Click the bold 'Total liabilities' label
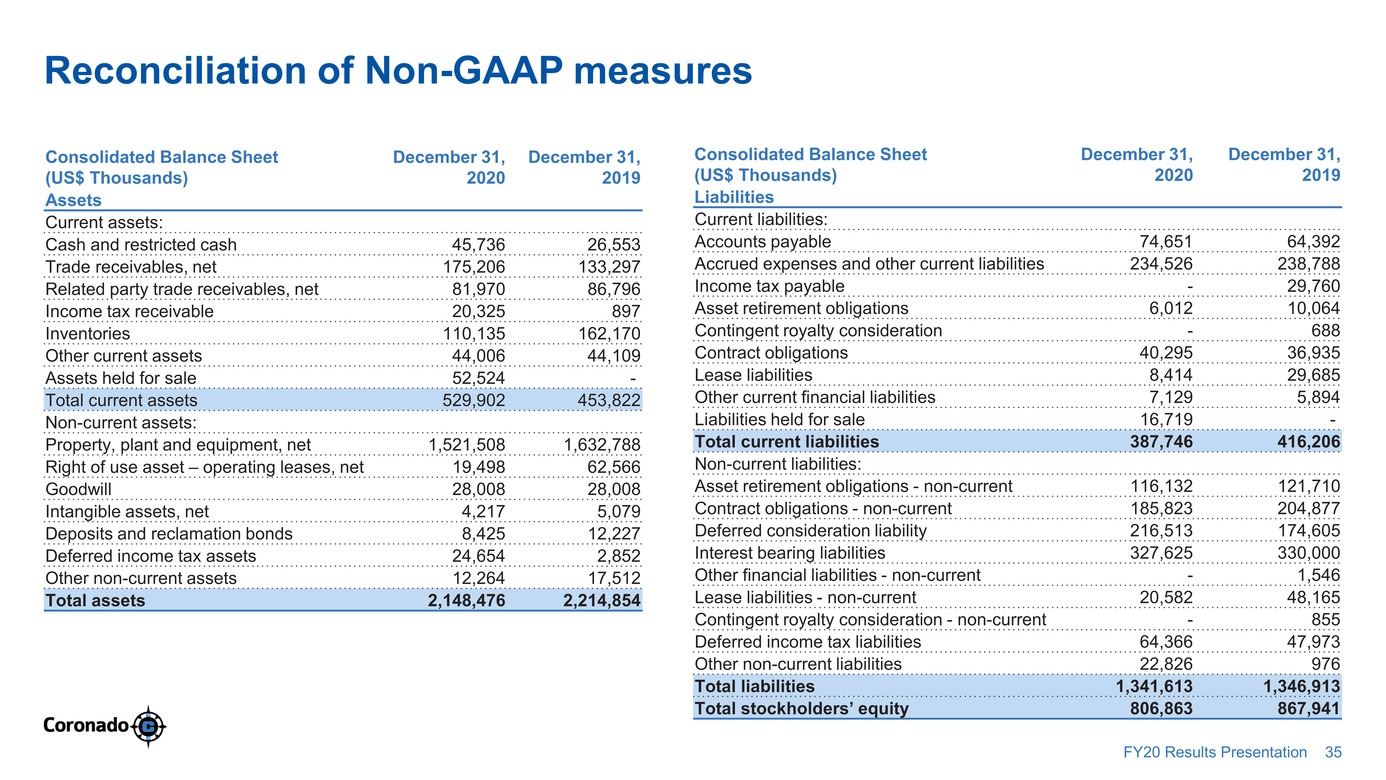Screen dimensions: 1386x780 [x=754, y=686]
